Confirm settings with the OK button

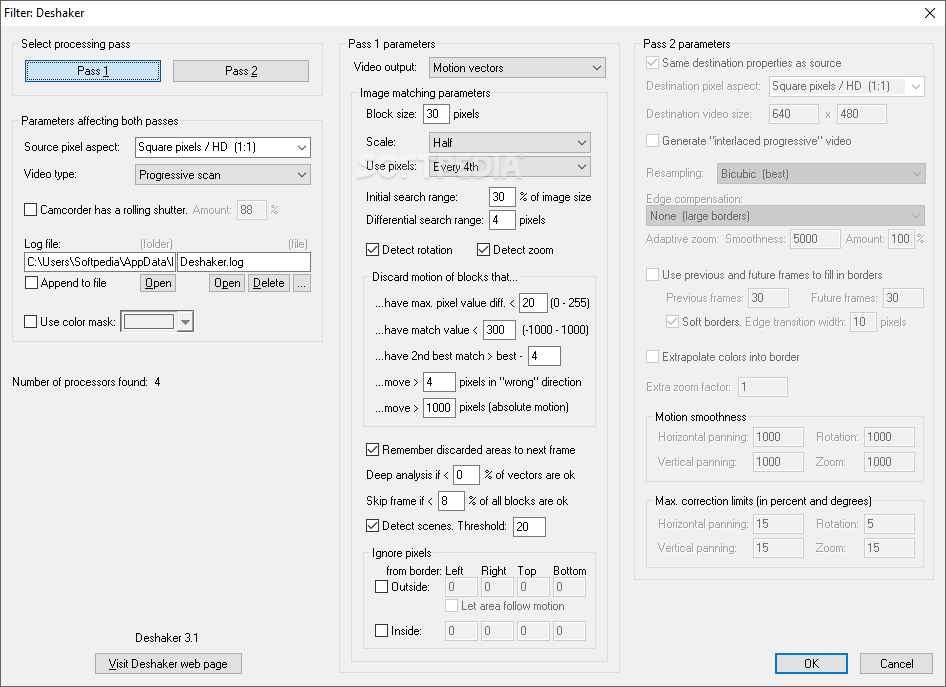click(811, 663)
